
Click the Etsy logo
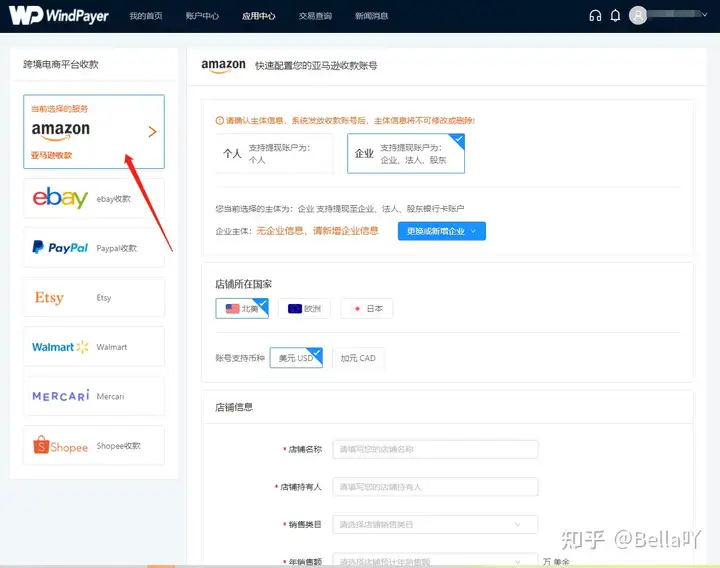click(49, 298)
